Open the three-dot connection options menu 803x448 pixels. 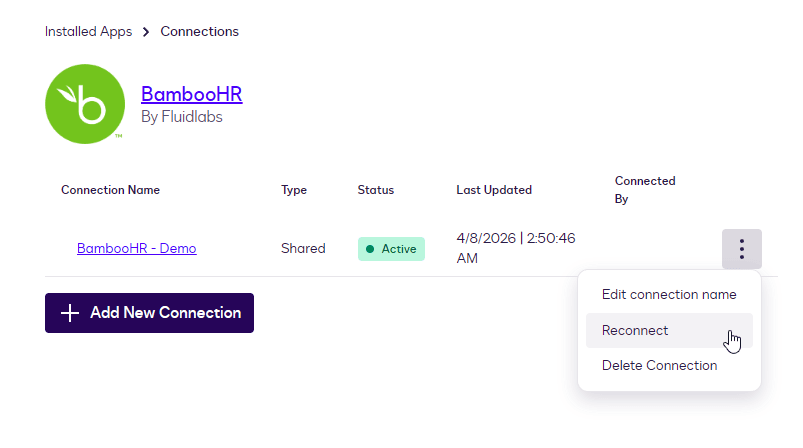click(741, 249)
